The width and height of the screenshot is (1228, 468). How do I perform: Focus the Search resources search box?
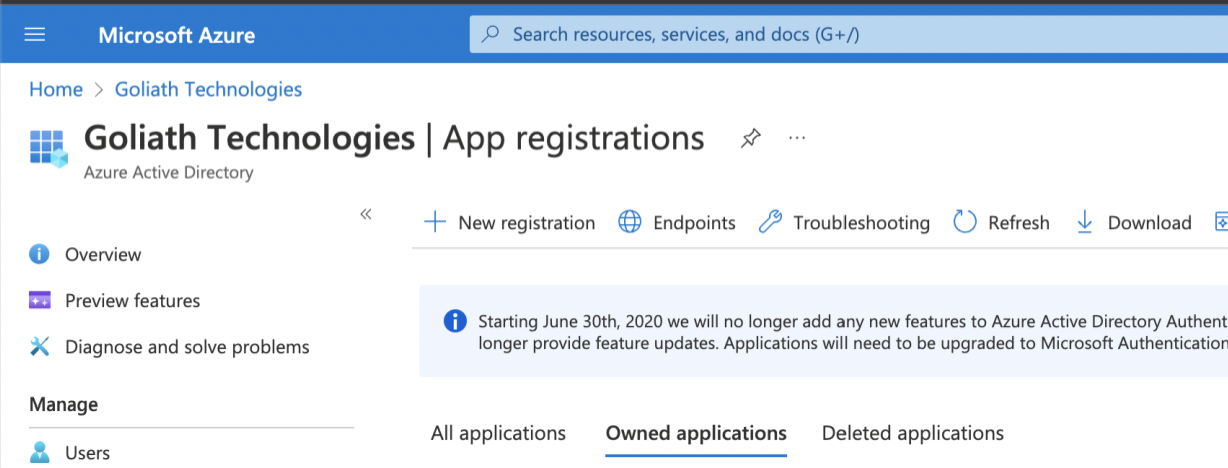coord(849,34)
